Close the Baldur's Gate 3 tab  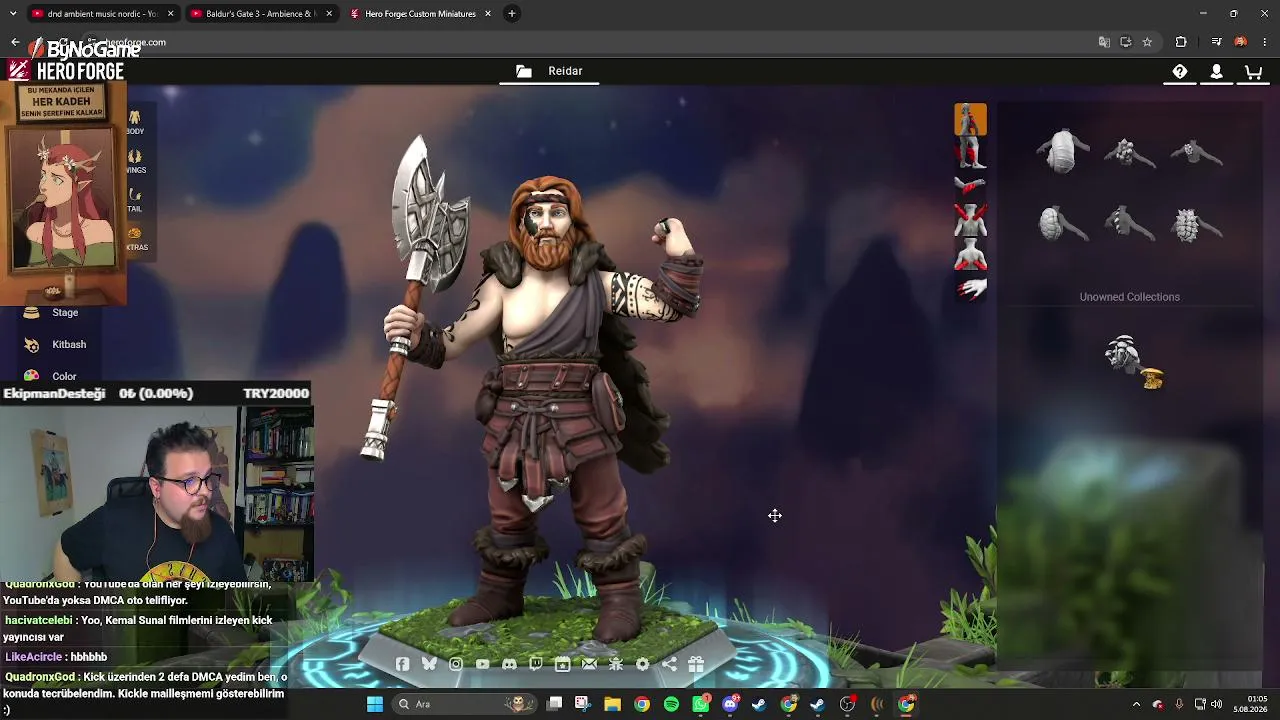(329, 14)
